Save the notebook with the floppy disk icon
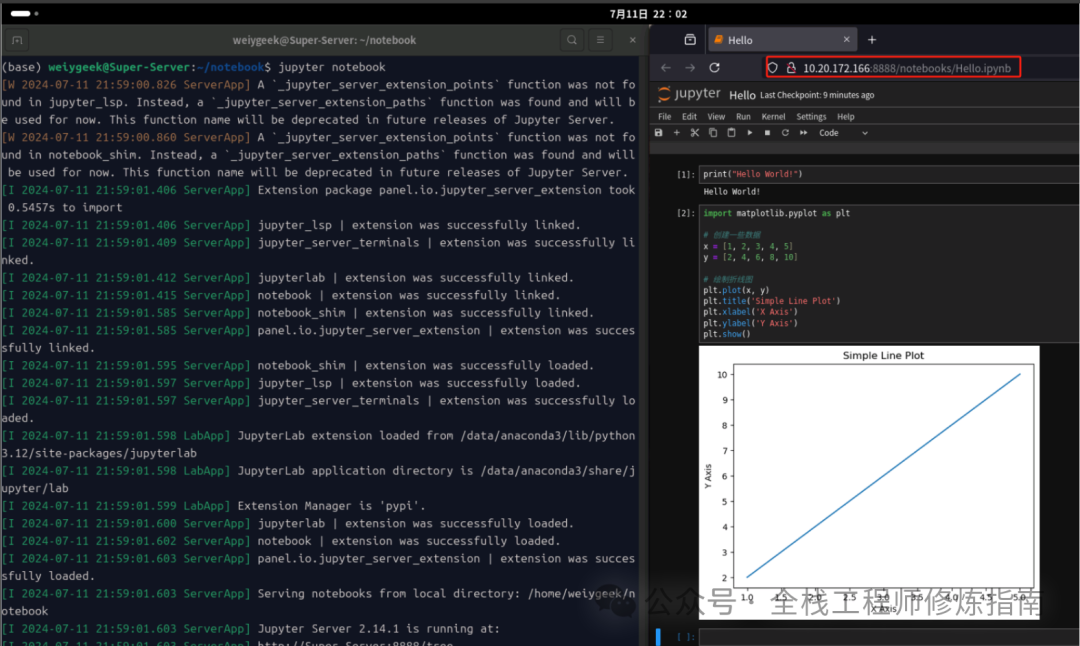1080x646 pixels. (658, 133)
